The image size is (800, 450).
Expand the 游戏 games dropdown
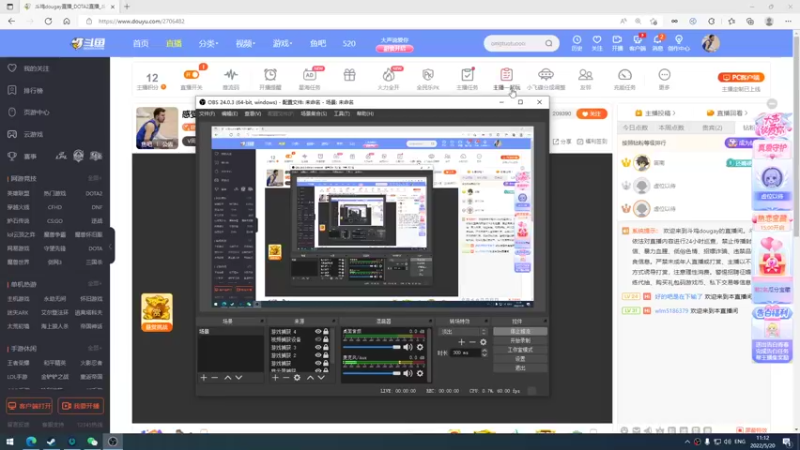(282, 43)
